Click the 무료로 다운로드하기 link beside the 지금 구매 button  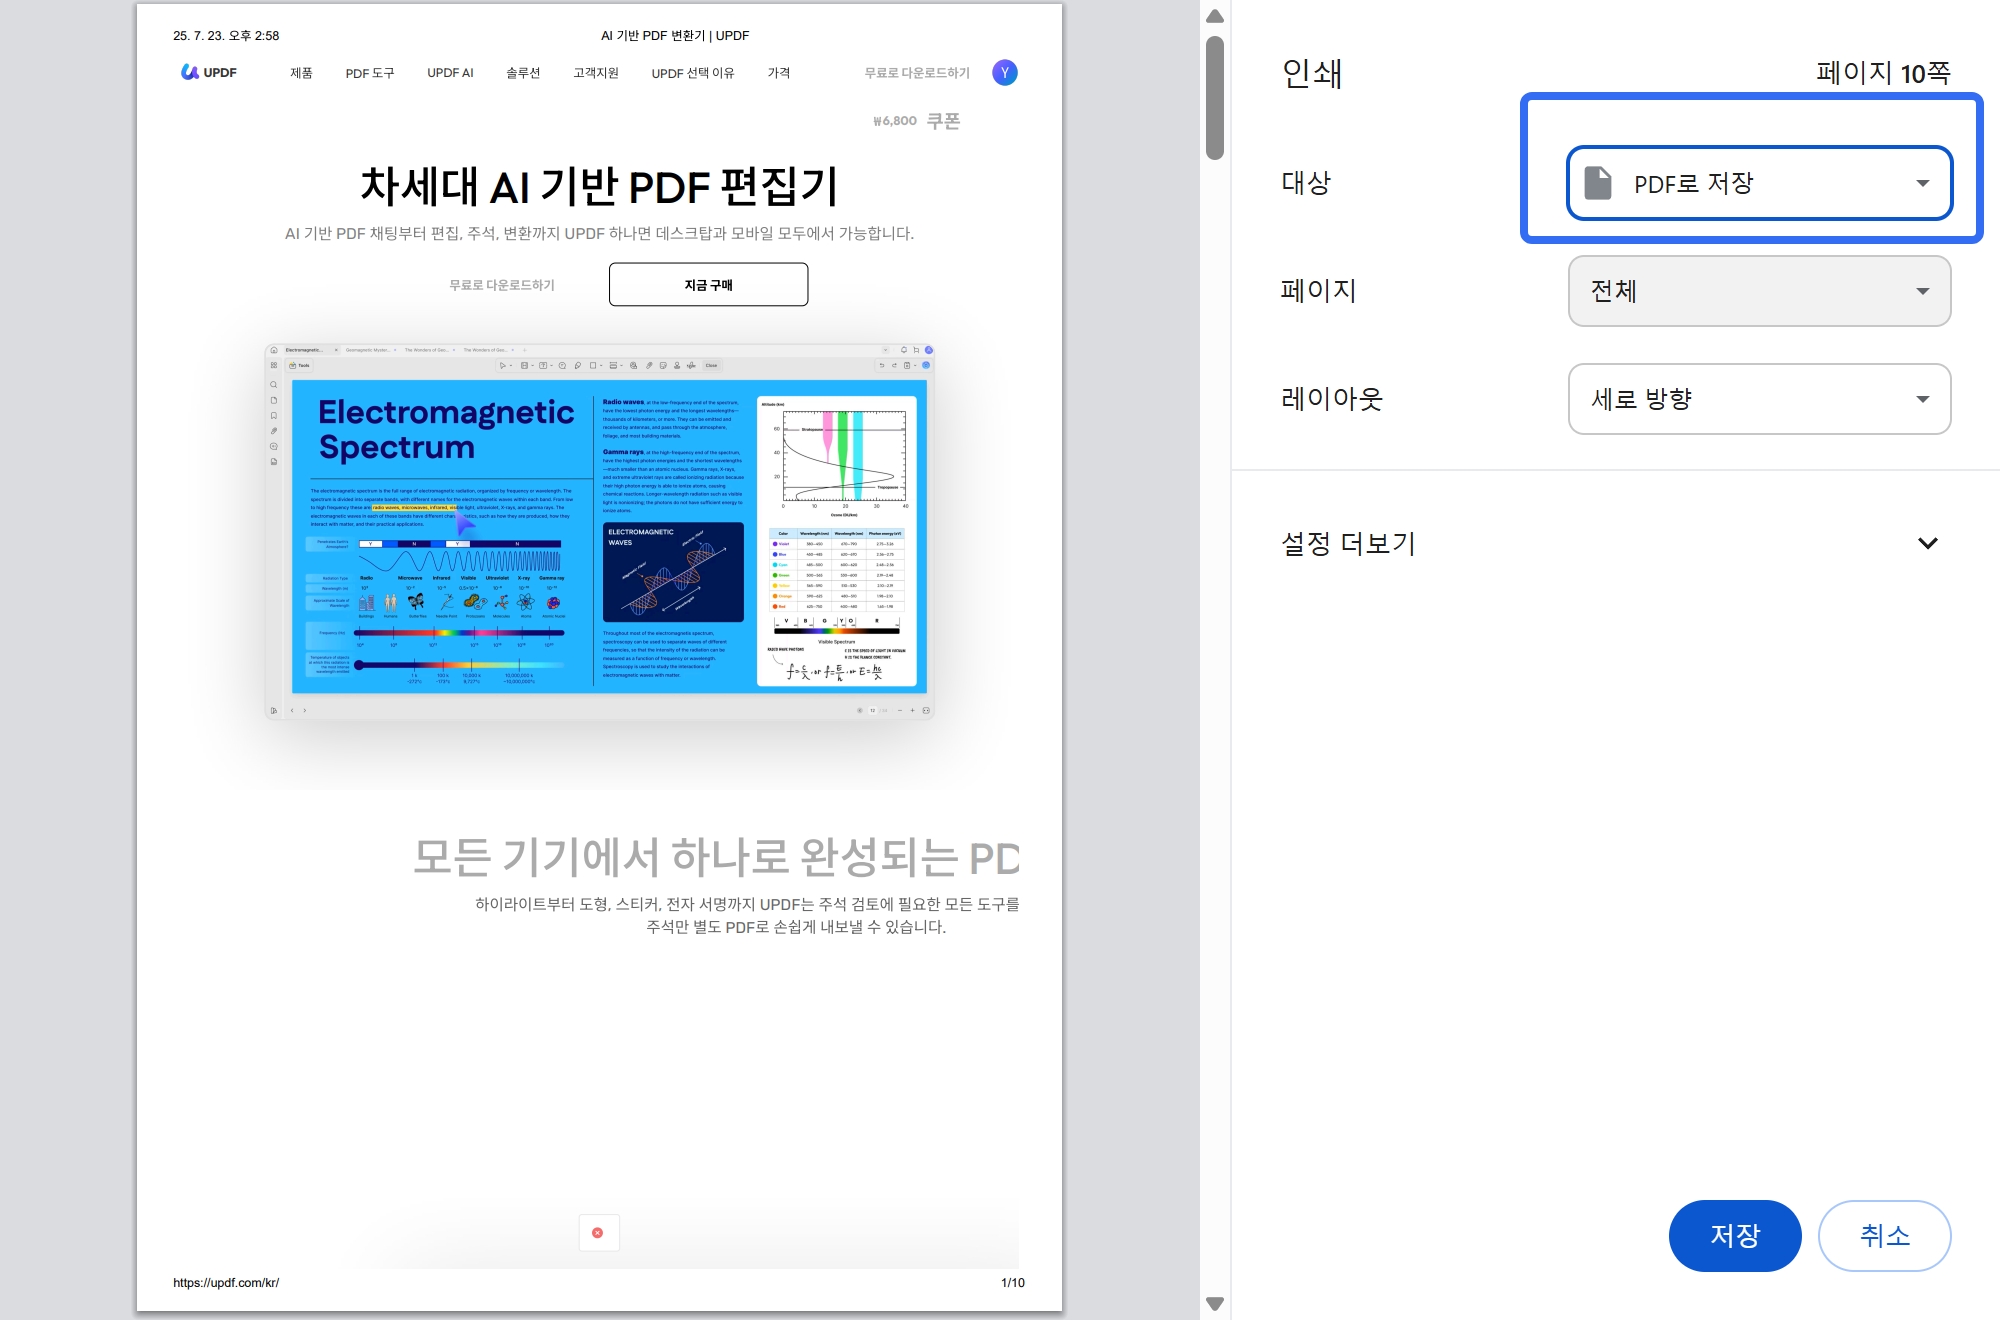click(x=502, y=285)
